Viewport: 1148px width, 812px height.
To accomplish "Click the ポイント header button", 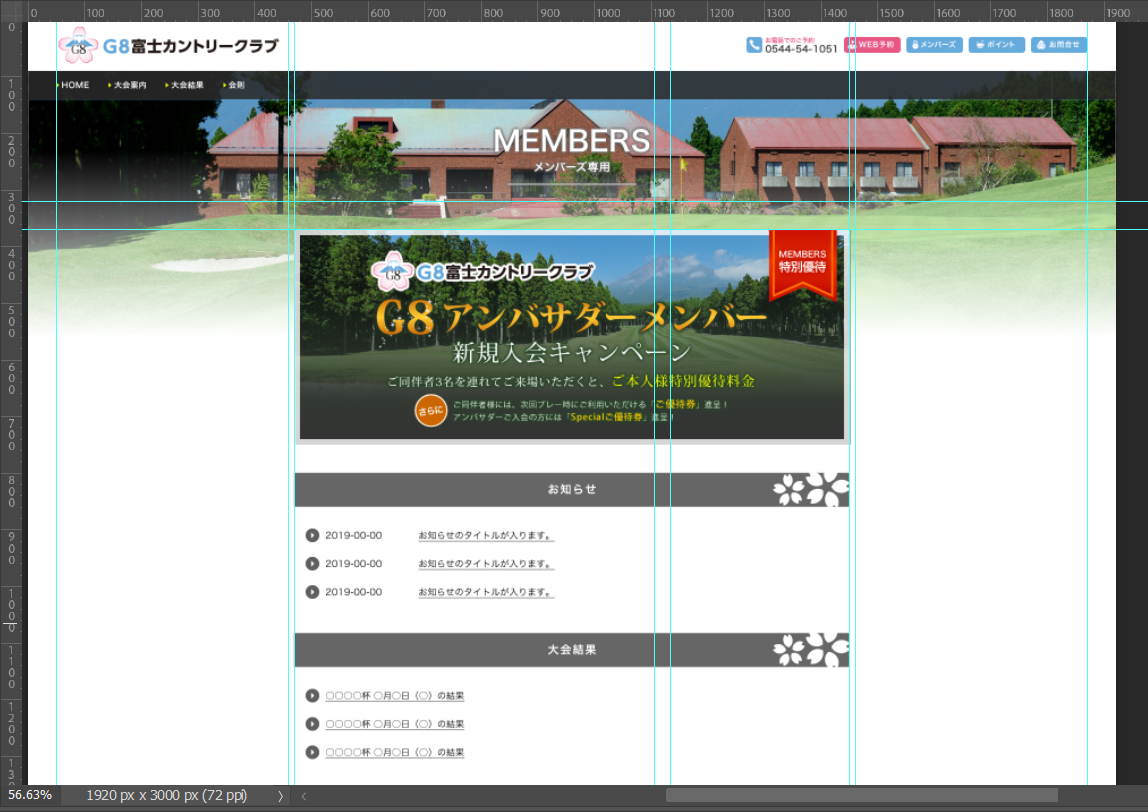I will tap(996, 45).
